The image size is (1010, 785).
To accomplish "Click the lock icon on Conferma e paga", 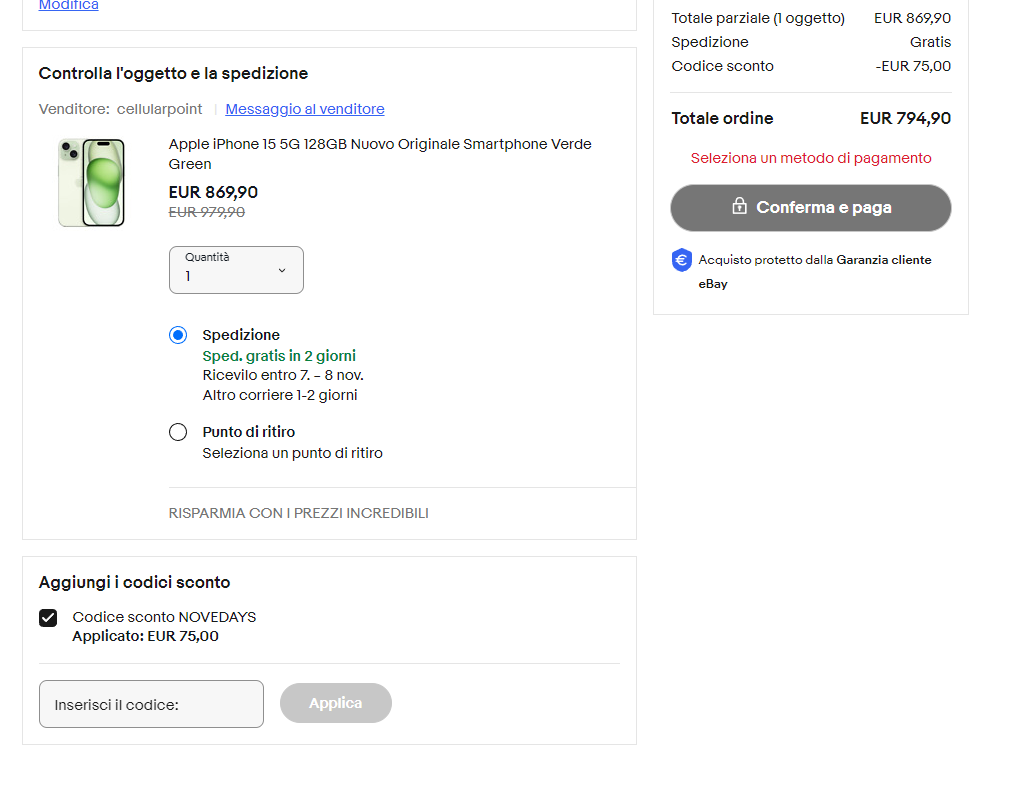I will (x=739, y=206).
